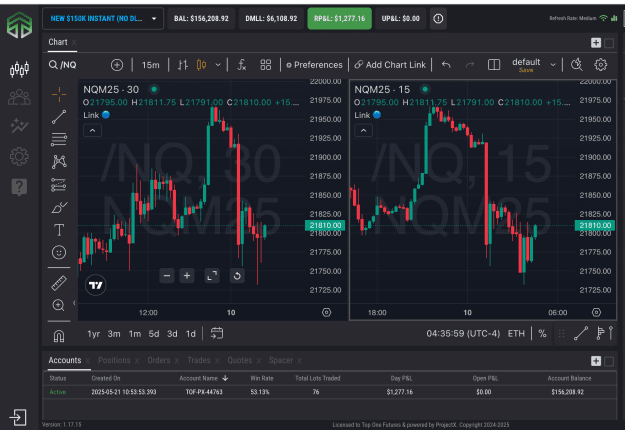This screenshot has height=430, width=625.
Task: Open the horizontal lines tool group
Action: [x=59, y=139]
